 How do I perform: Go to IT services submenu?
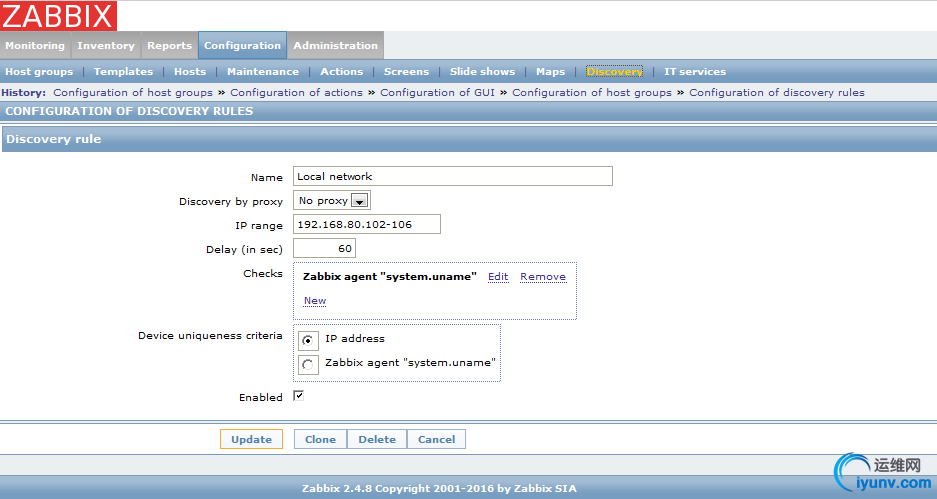point(695,72)
